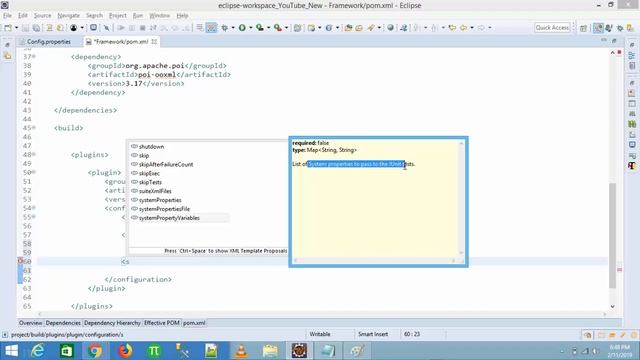Open the Source menu
The width and height of the screenshot is (640, 360).
(42, 16)
